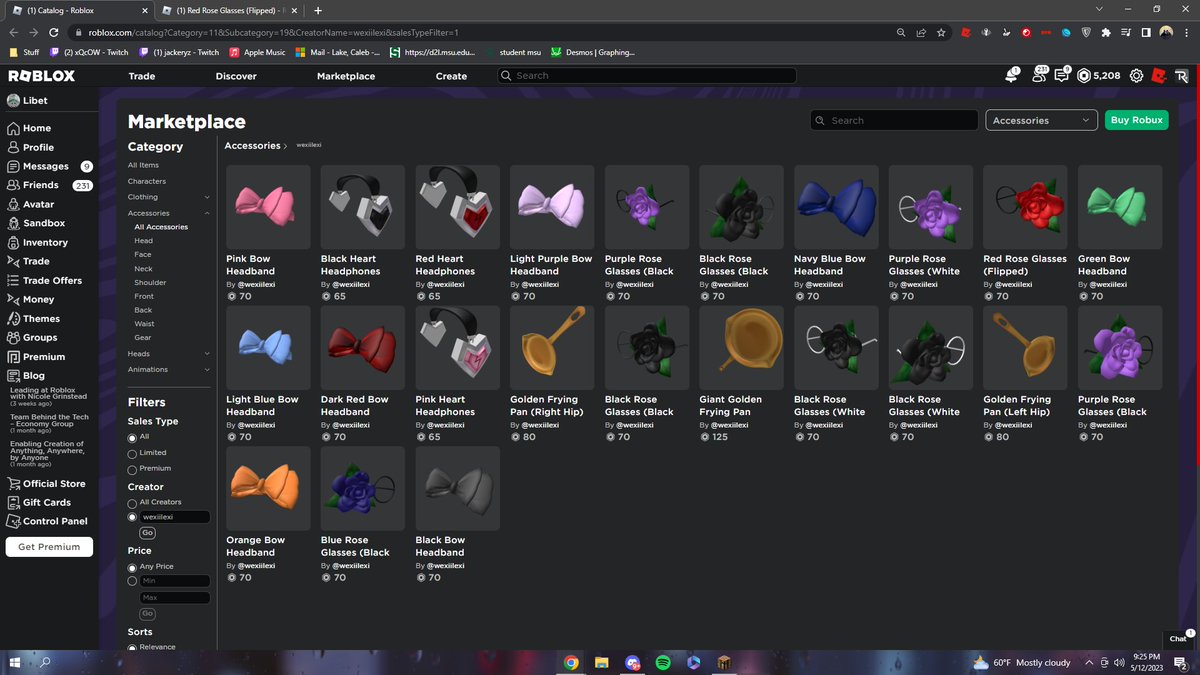Open the Robux balance icon showing 5,208
Viewport: 1200px width, 675px height.
(x=1084, y=76)
